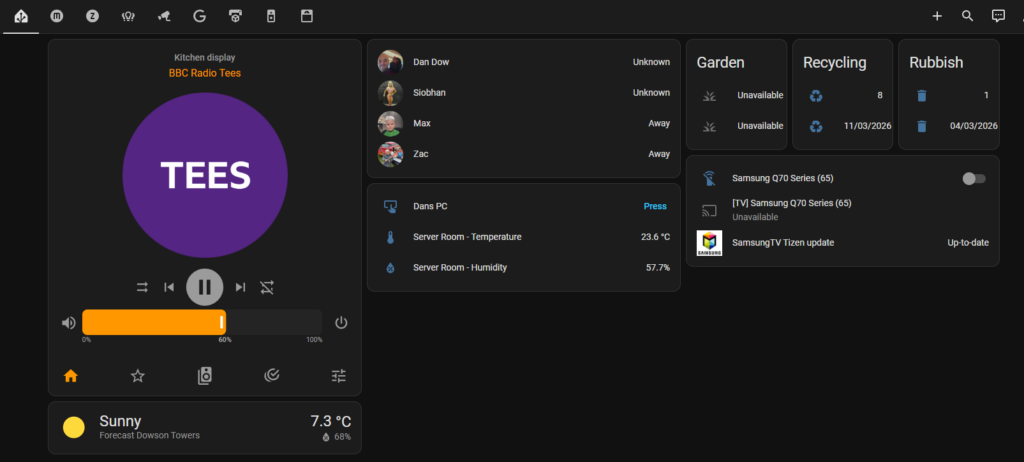Open the favorites star section
Screen dimensions: 1024x462
pyautogui.click(x=138, y=376)
